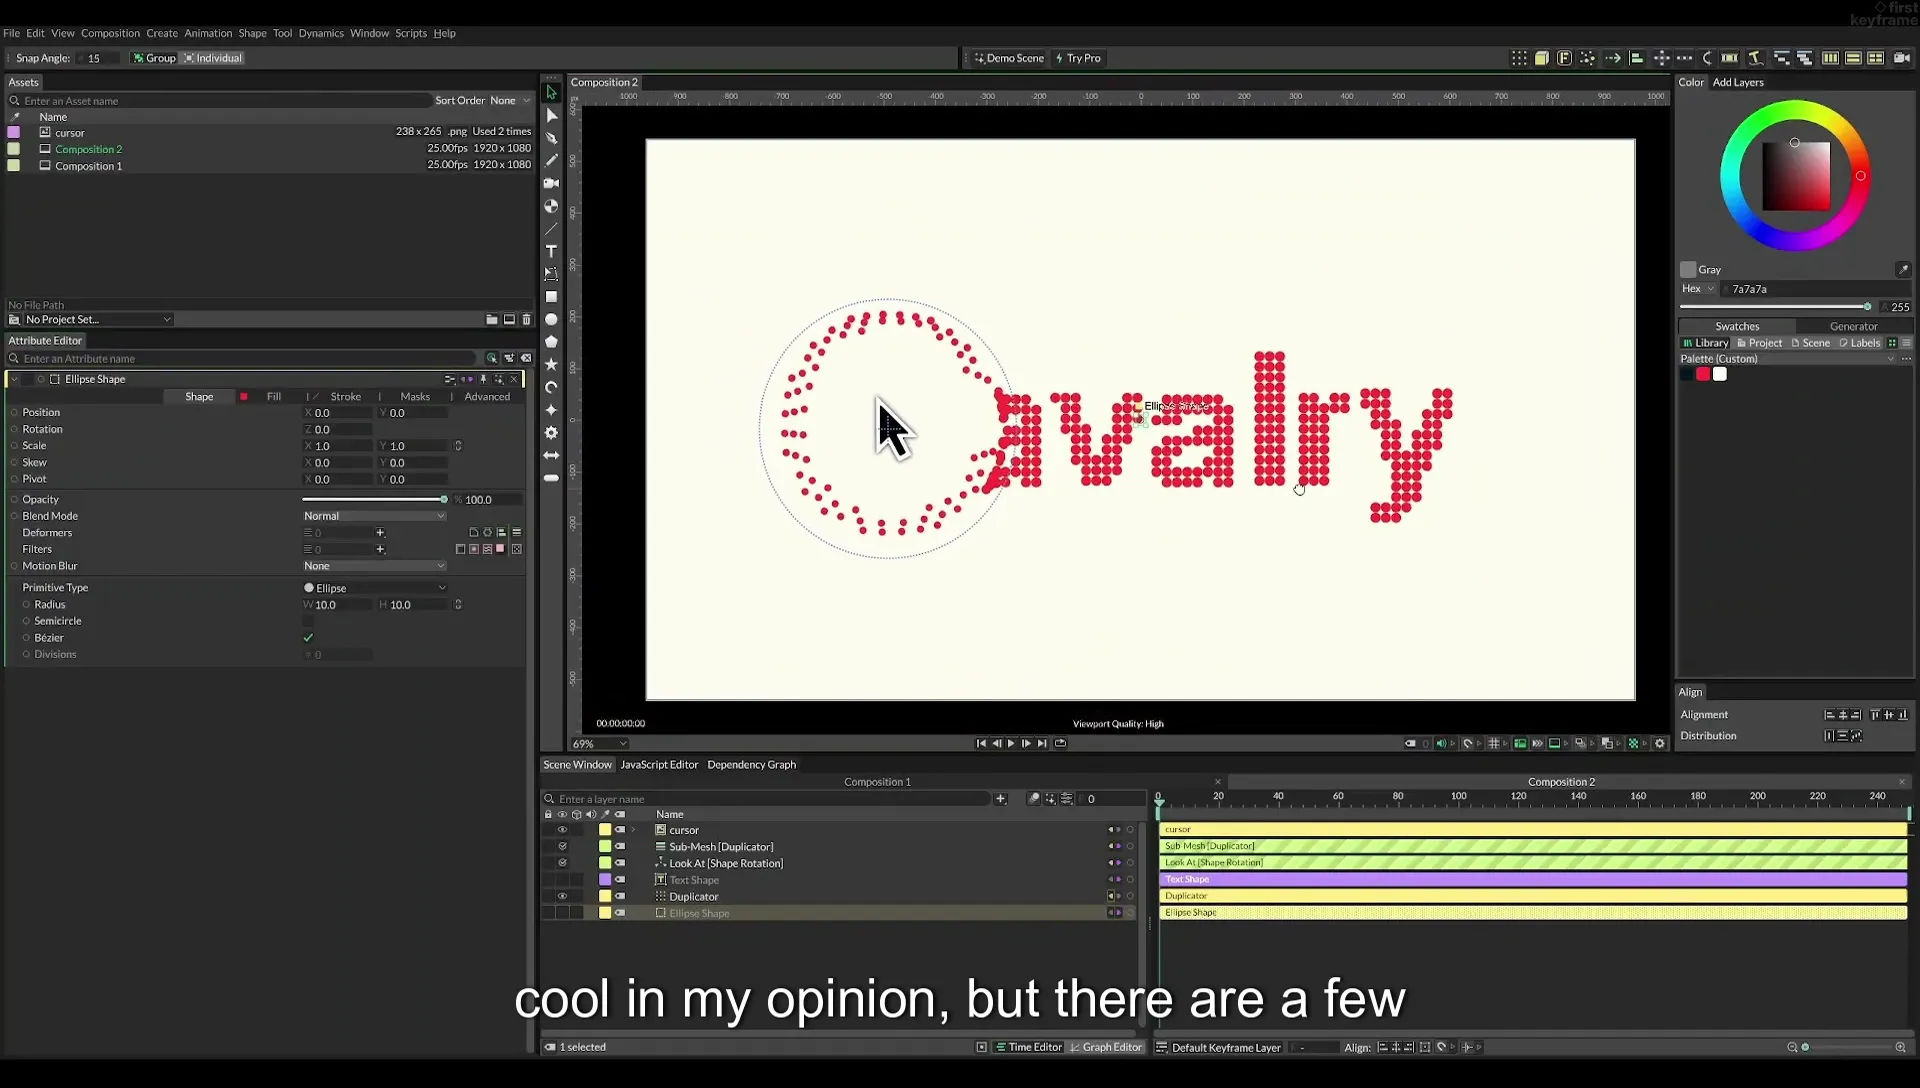Select the Star shape tool
Screen dimensions: 1920x1088
click(551, 365)
